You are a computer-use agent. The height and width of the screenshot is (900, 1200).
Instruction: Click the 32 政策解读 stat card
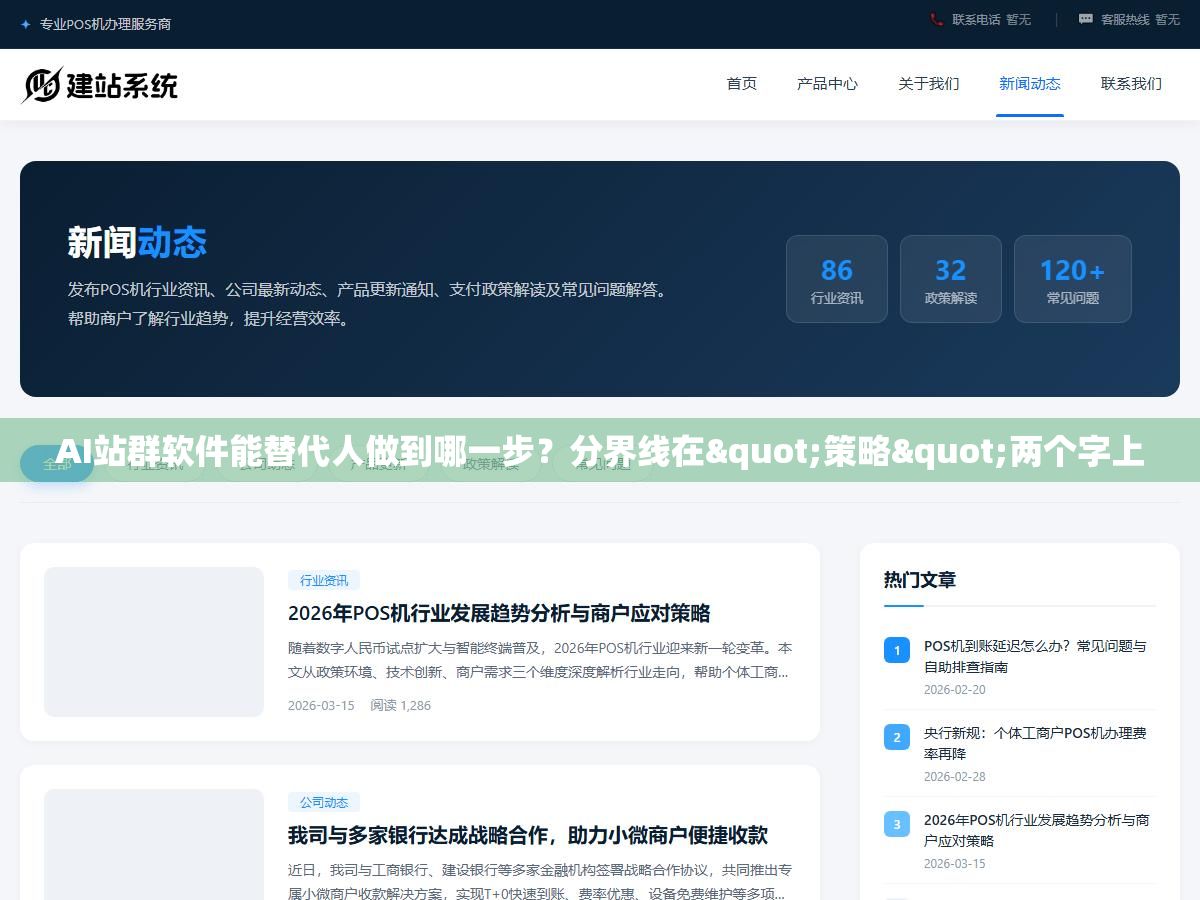tap(951, 279)
